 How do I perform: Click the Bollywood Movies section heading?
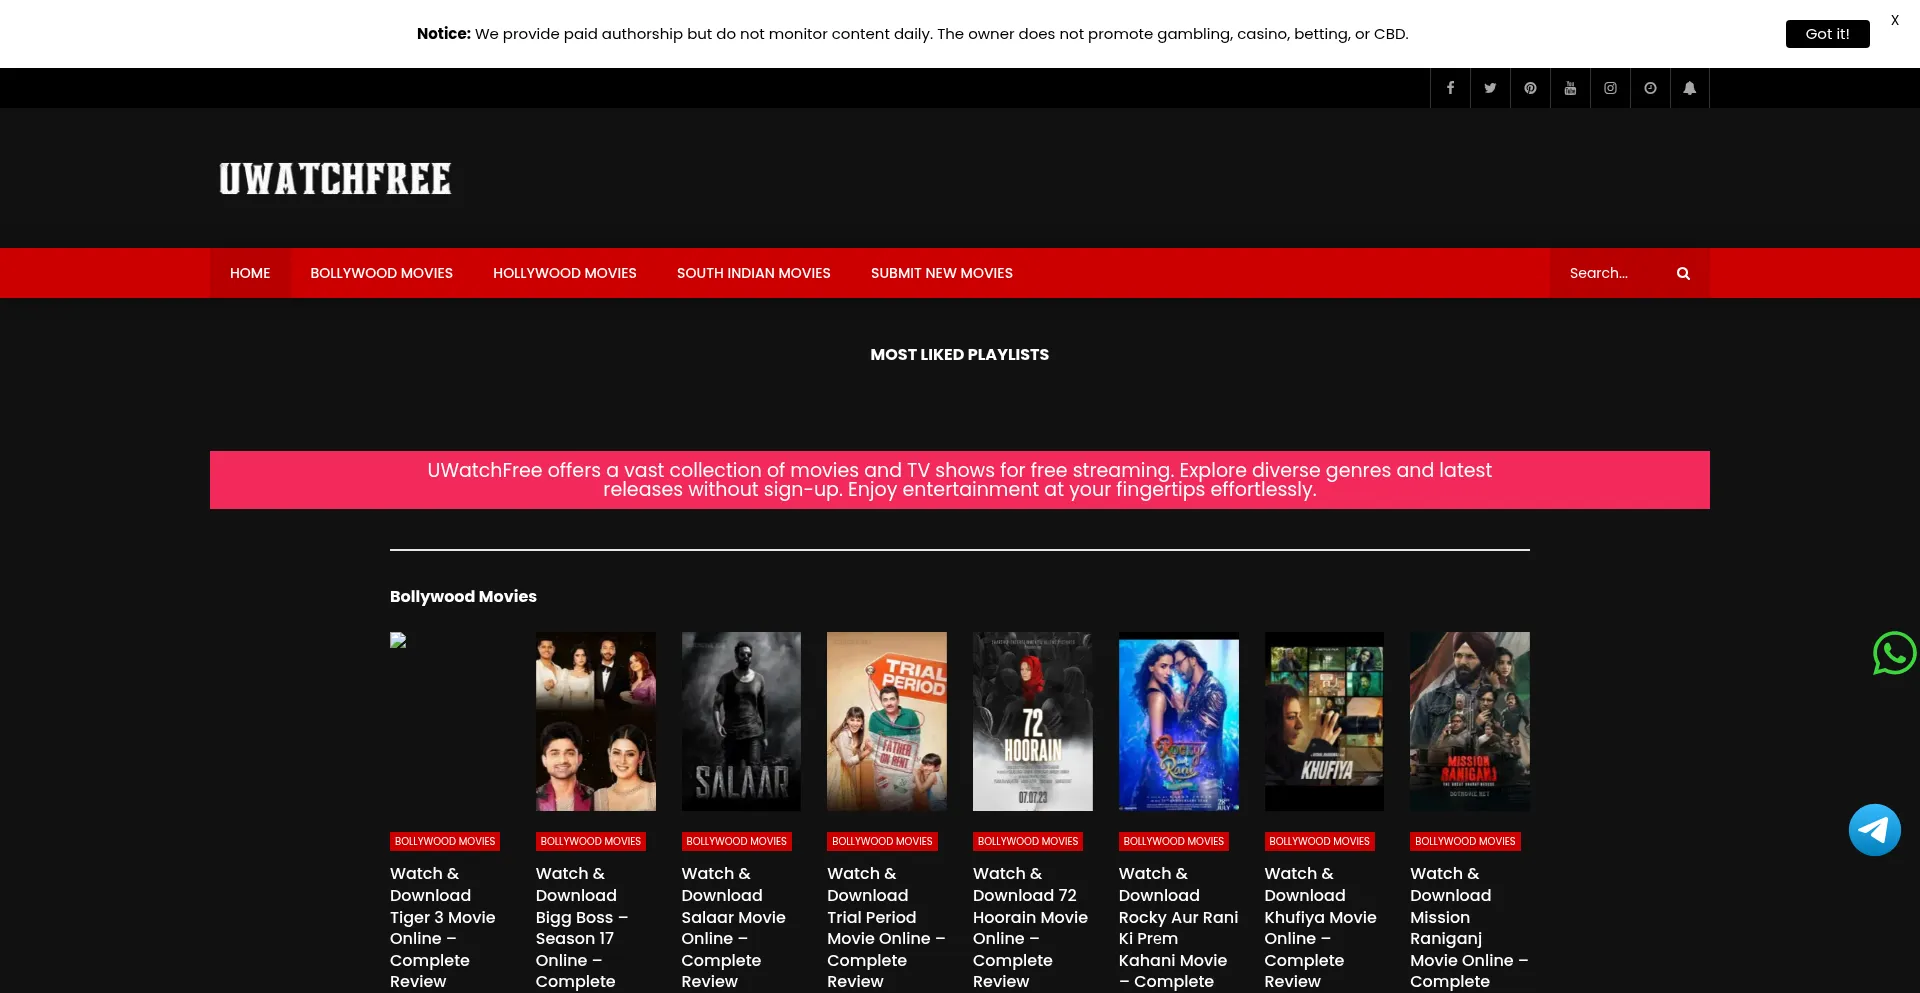click(x=463, y=596)
